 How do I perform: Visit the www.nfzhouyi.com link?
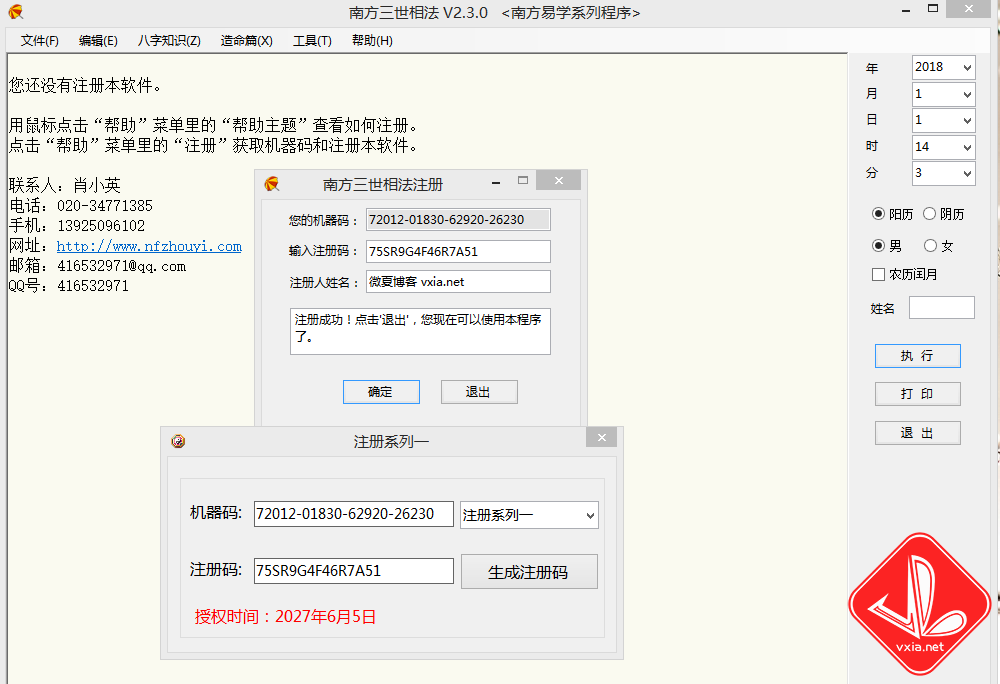coord(149,246)
